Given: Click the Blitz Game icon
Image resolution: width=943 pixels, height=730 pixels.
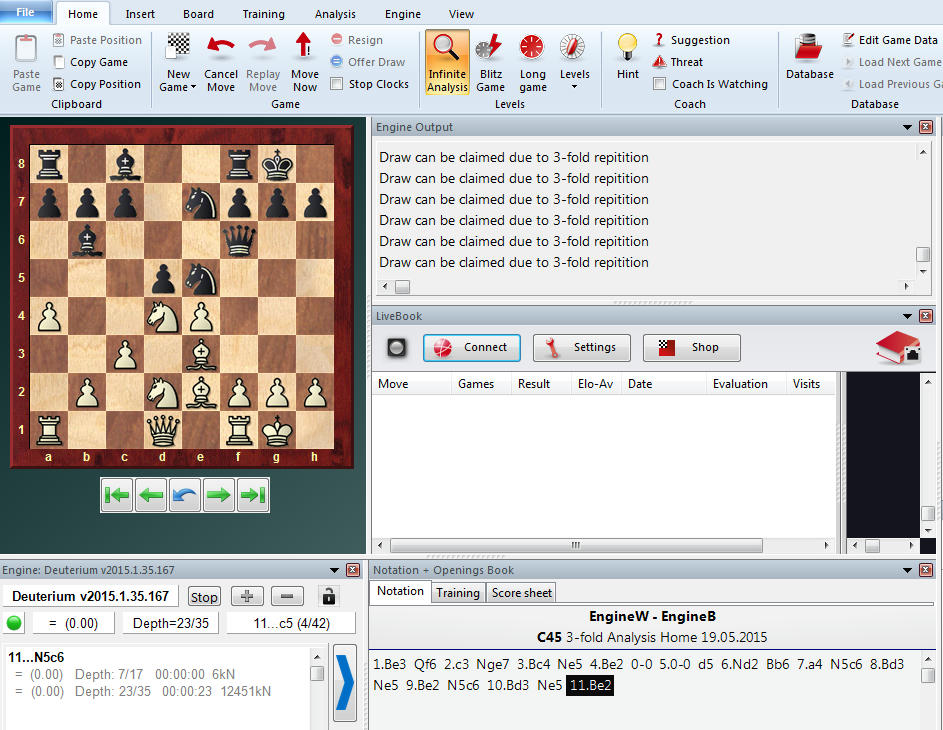Looking at the screenshot, I should click(x=490, y=62).
